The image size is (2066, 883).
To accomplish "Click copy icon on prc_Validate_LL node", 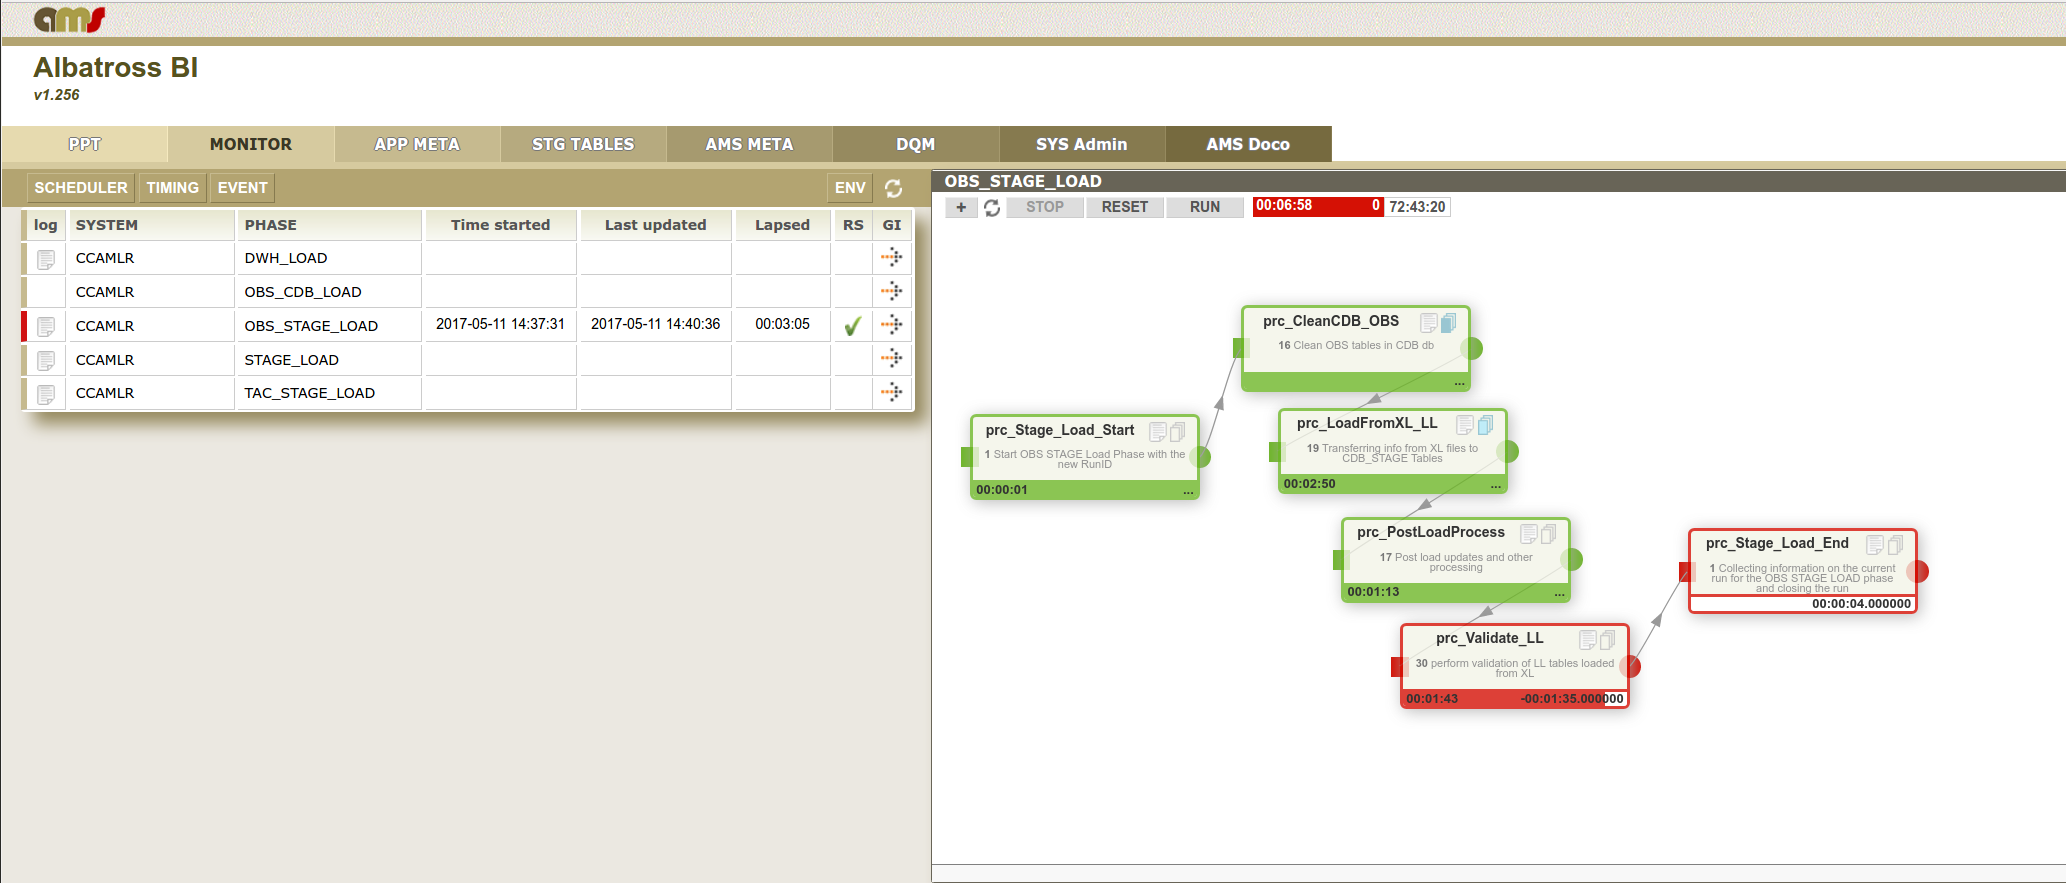I will pyautogui.click(x=1607, y=639).
